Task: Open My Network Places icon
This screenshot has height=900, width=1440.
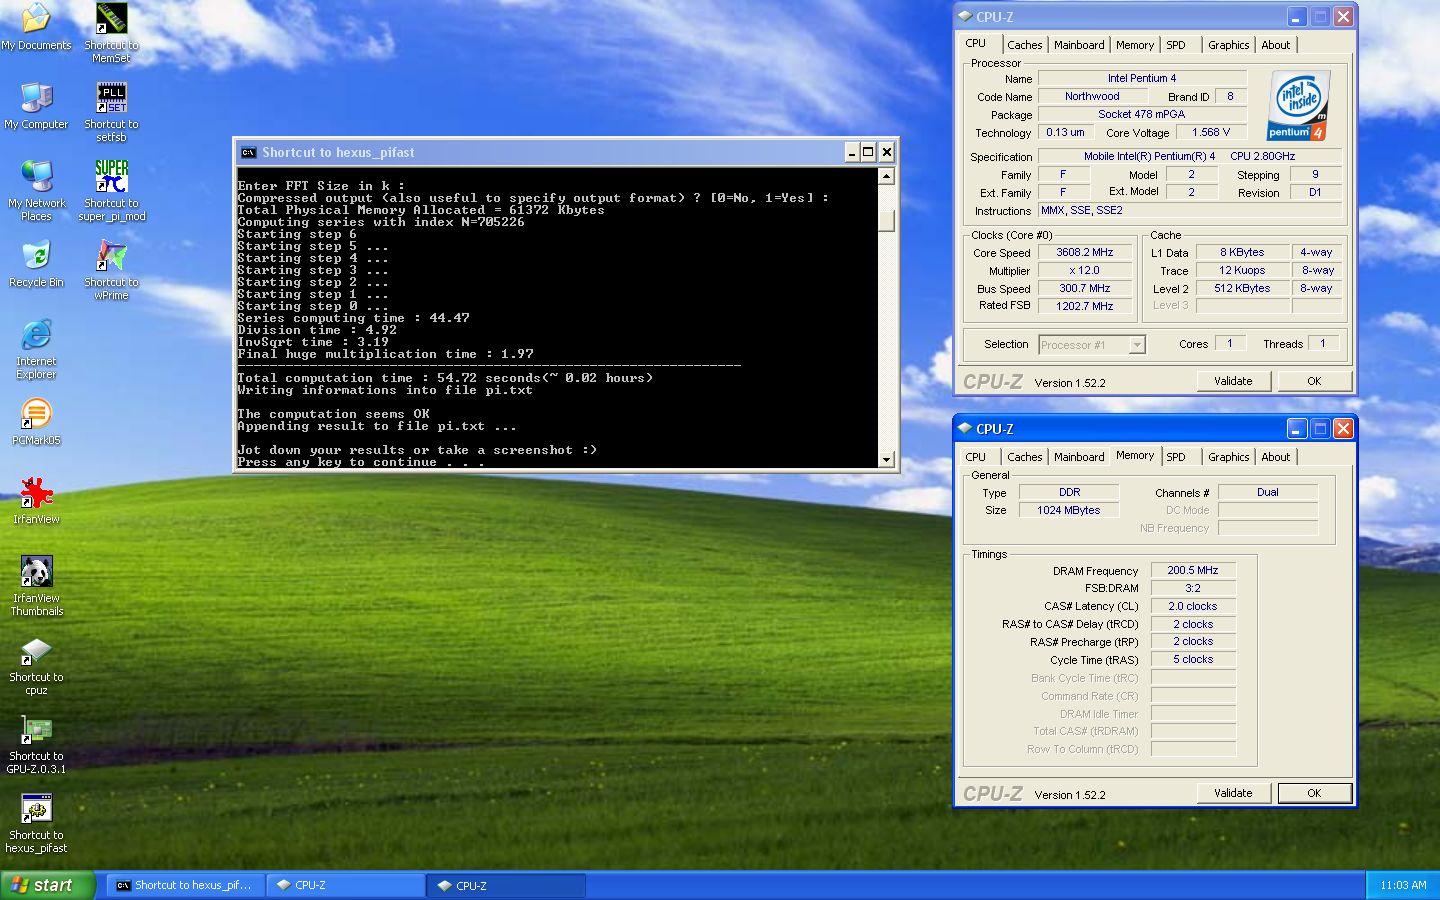Action: click(x=36, y=191)
